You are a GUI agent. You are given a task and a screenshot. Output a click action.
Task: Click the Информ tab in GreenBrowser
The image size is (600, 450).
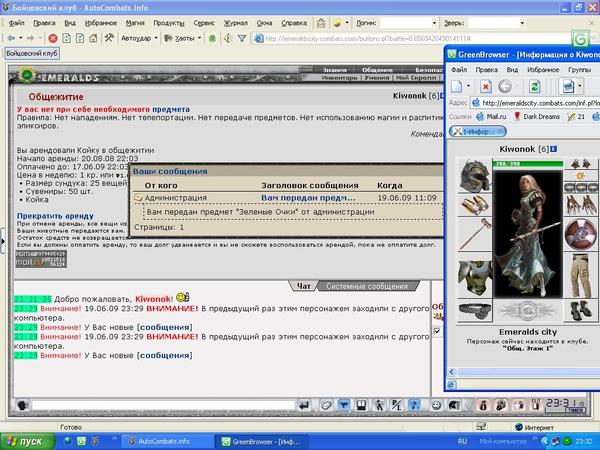pyautogui.click(x=478, y=132)
